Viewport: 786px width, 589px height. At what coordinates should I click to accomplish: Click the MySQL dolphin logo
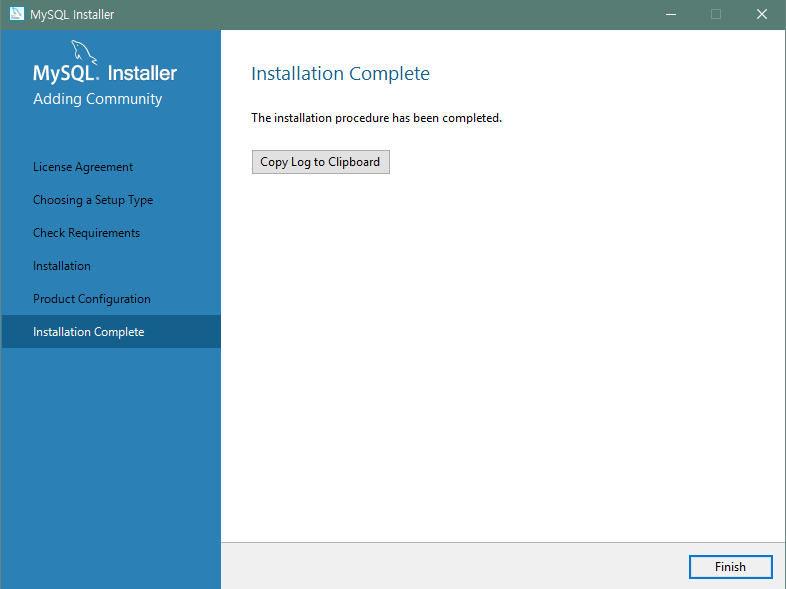tap(83, 52)
